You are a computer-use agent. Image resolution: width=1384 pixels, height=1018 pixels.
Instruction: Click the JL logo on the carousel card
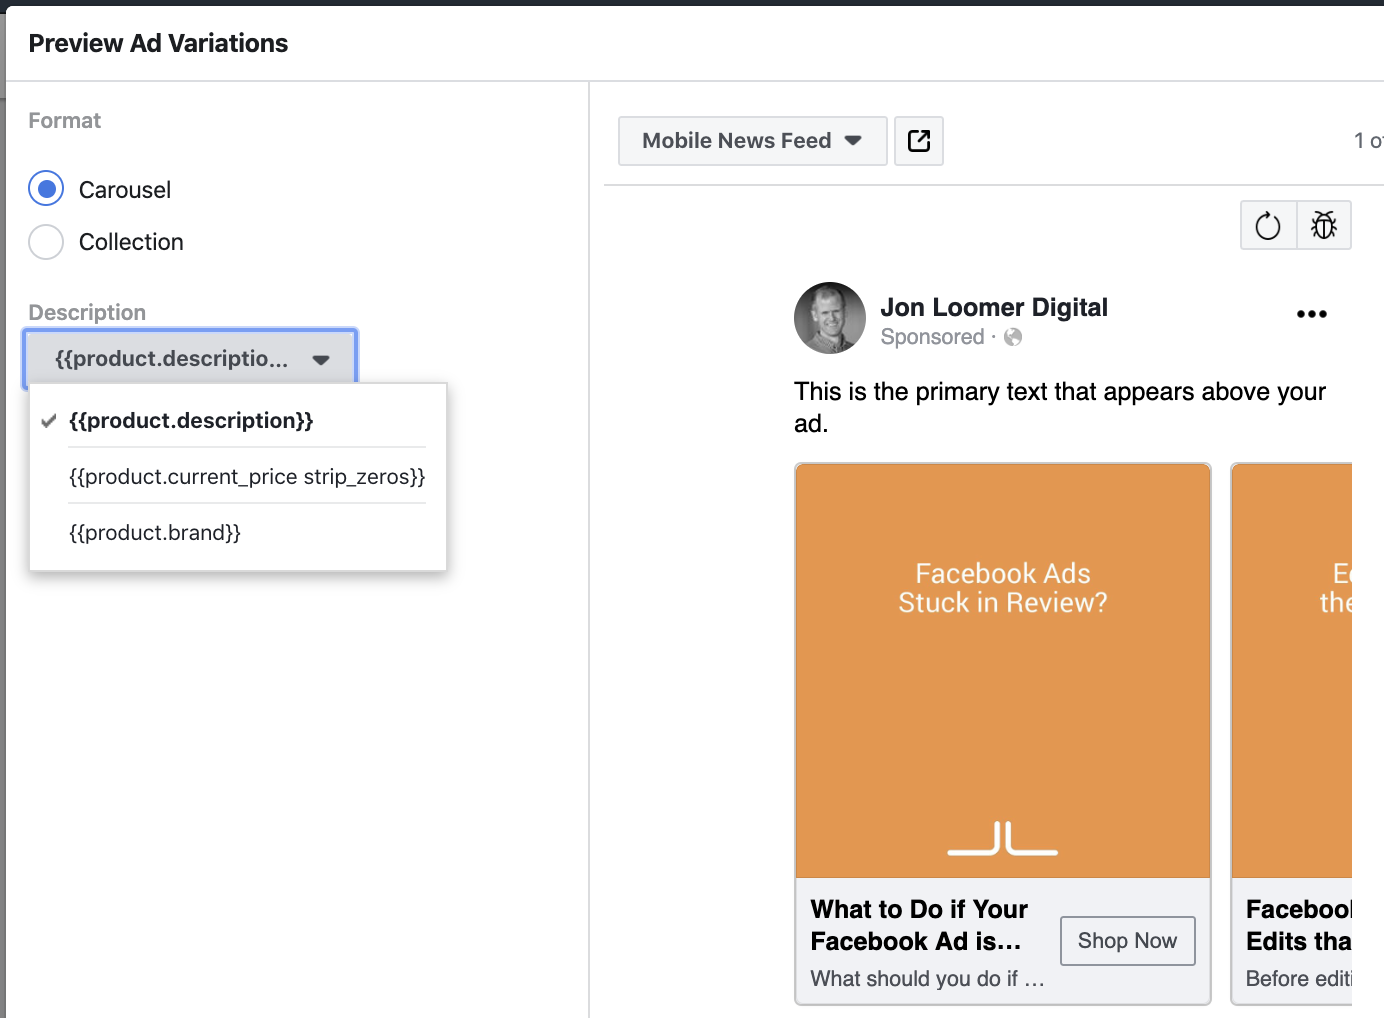[x=1002, y=839]
